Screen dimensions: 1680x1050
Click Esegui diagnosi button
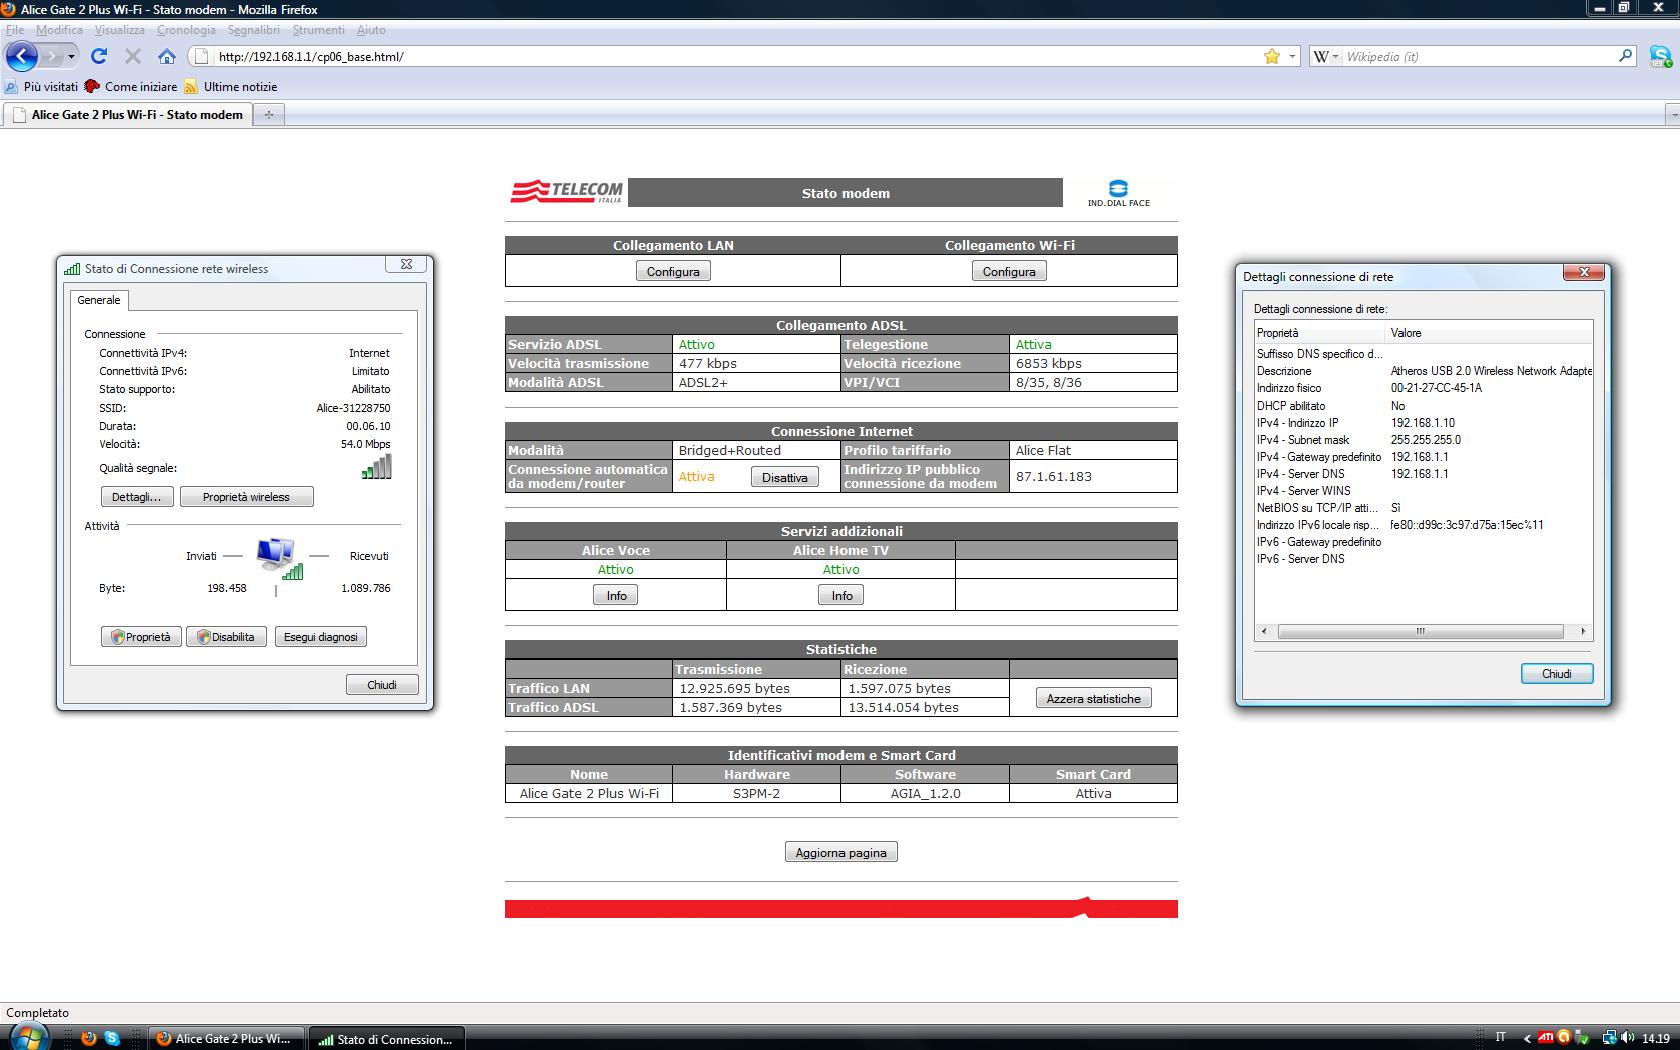point(320,637)
